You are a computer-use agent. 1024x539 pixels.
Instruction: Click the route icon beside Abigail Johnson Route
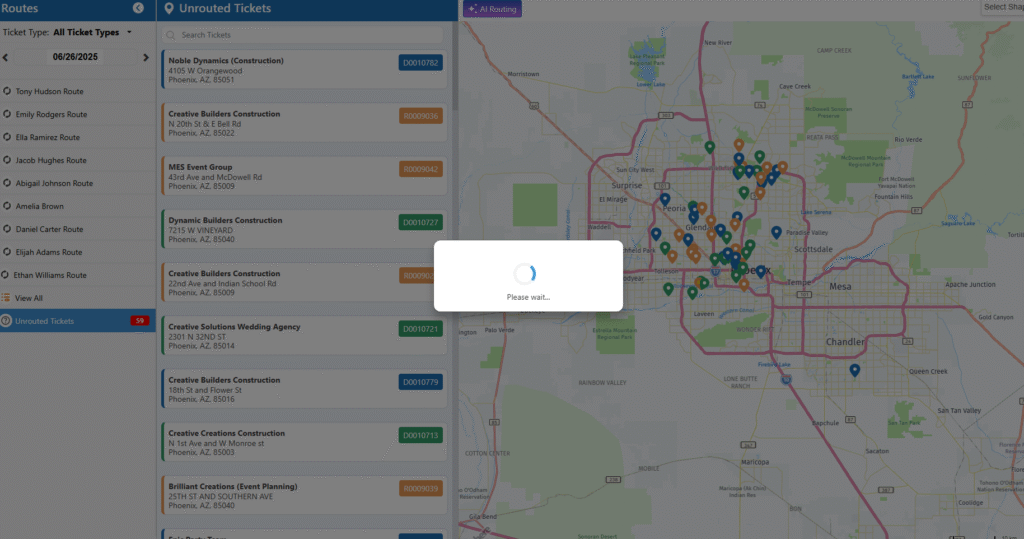[x=7, y=182]
